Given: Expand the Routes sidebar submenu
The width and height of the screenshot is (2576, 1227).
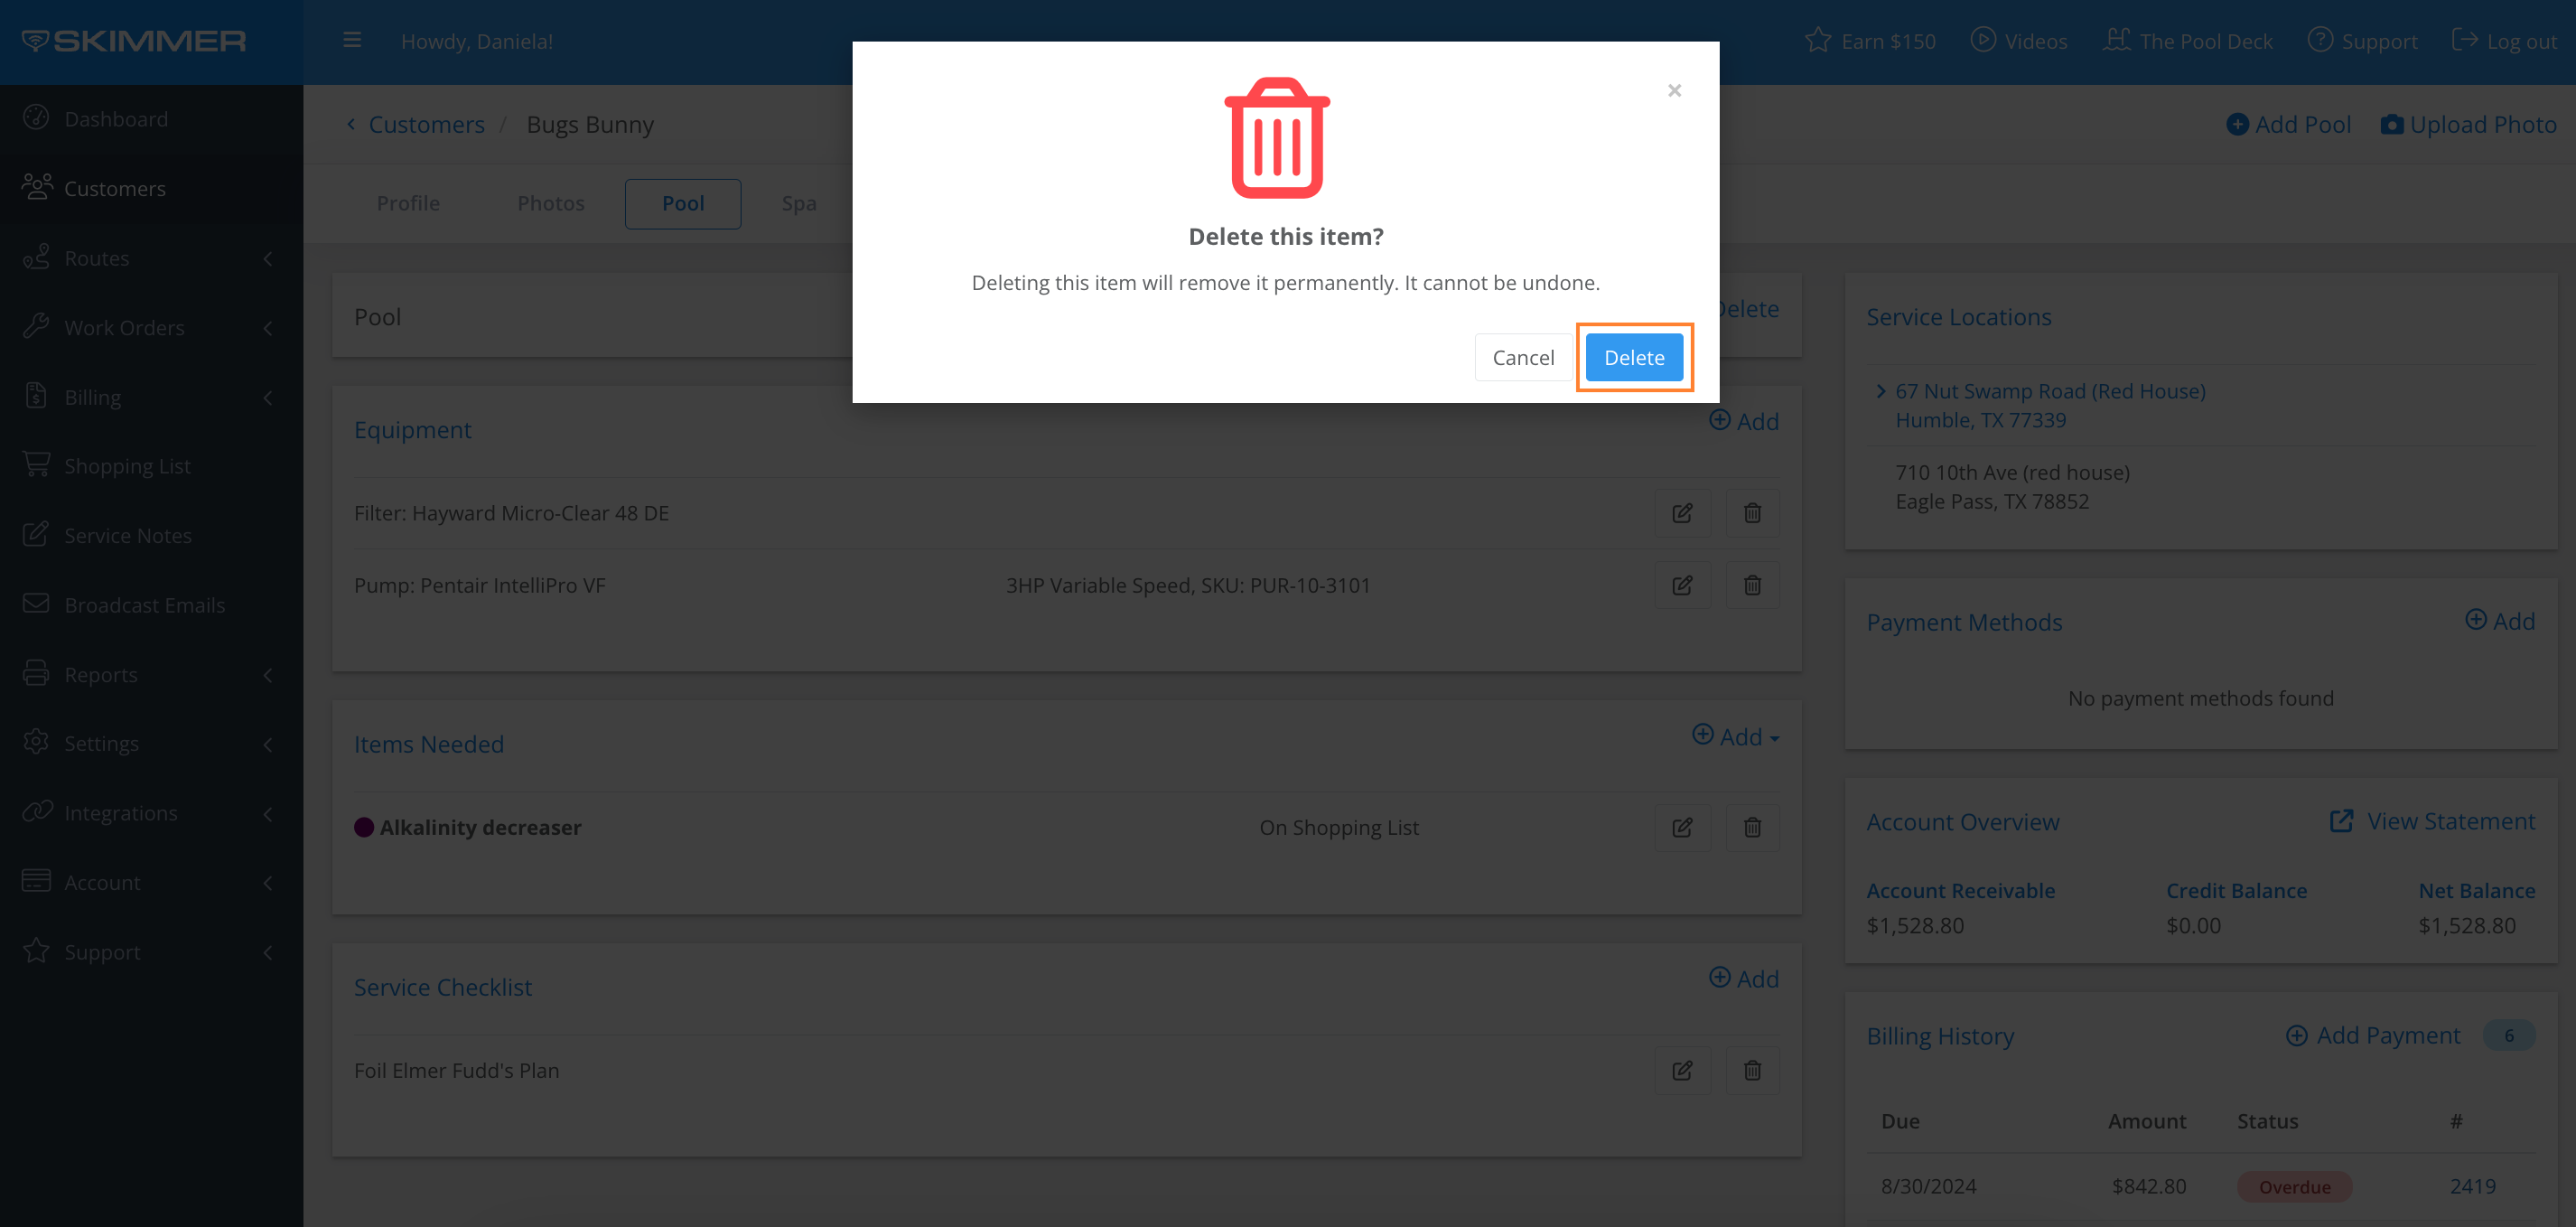Looking at the screenshot, I should coord(267,258).
